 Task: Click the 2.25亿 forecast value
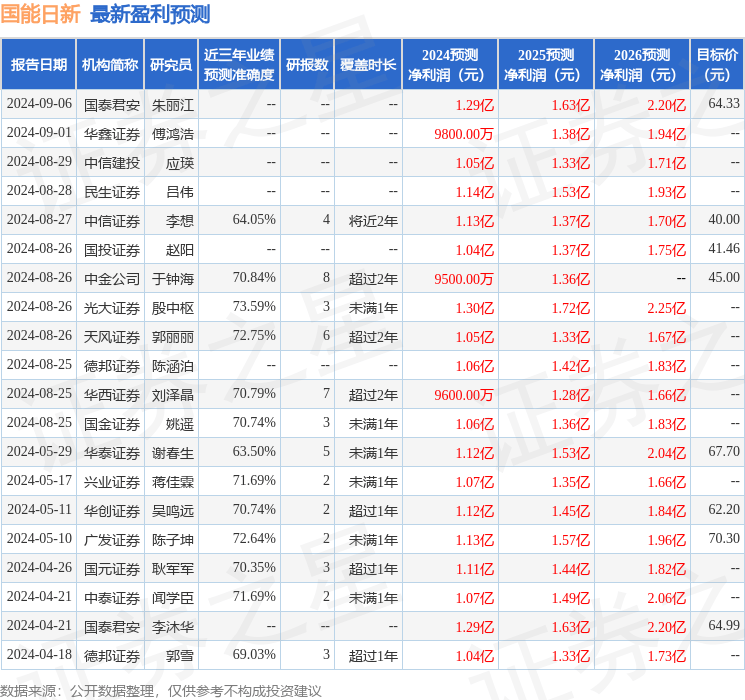(667, 308)
